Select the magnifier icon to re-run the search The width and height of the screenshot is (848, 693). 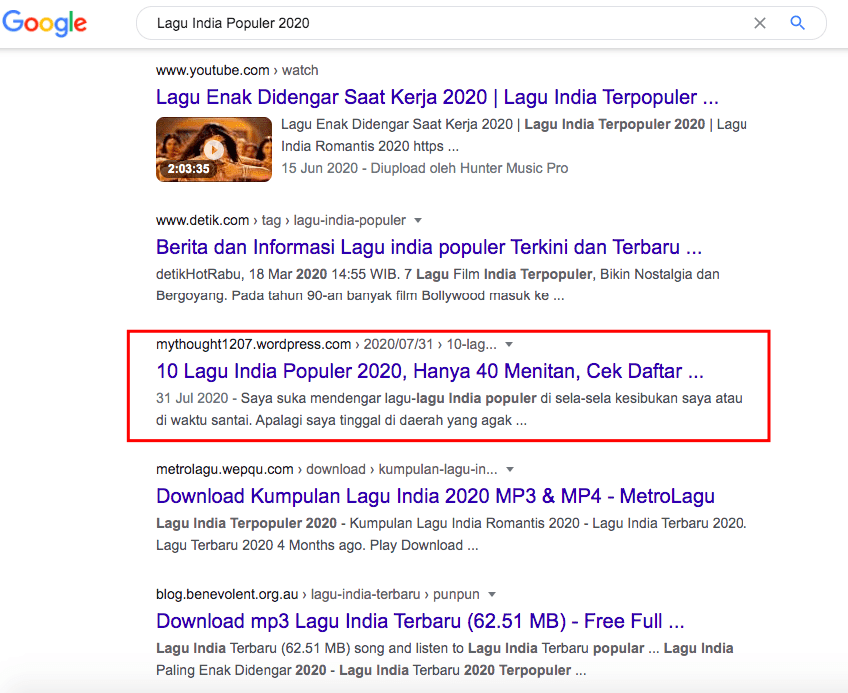coord(797,22)
